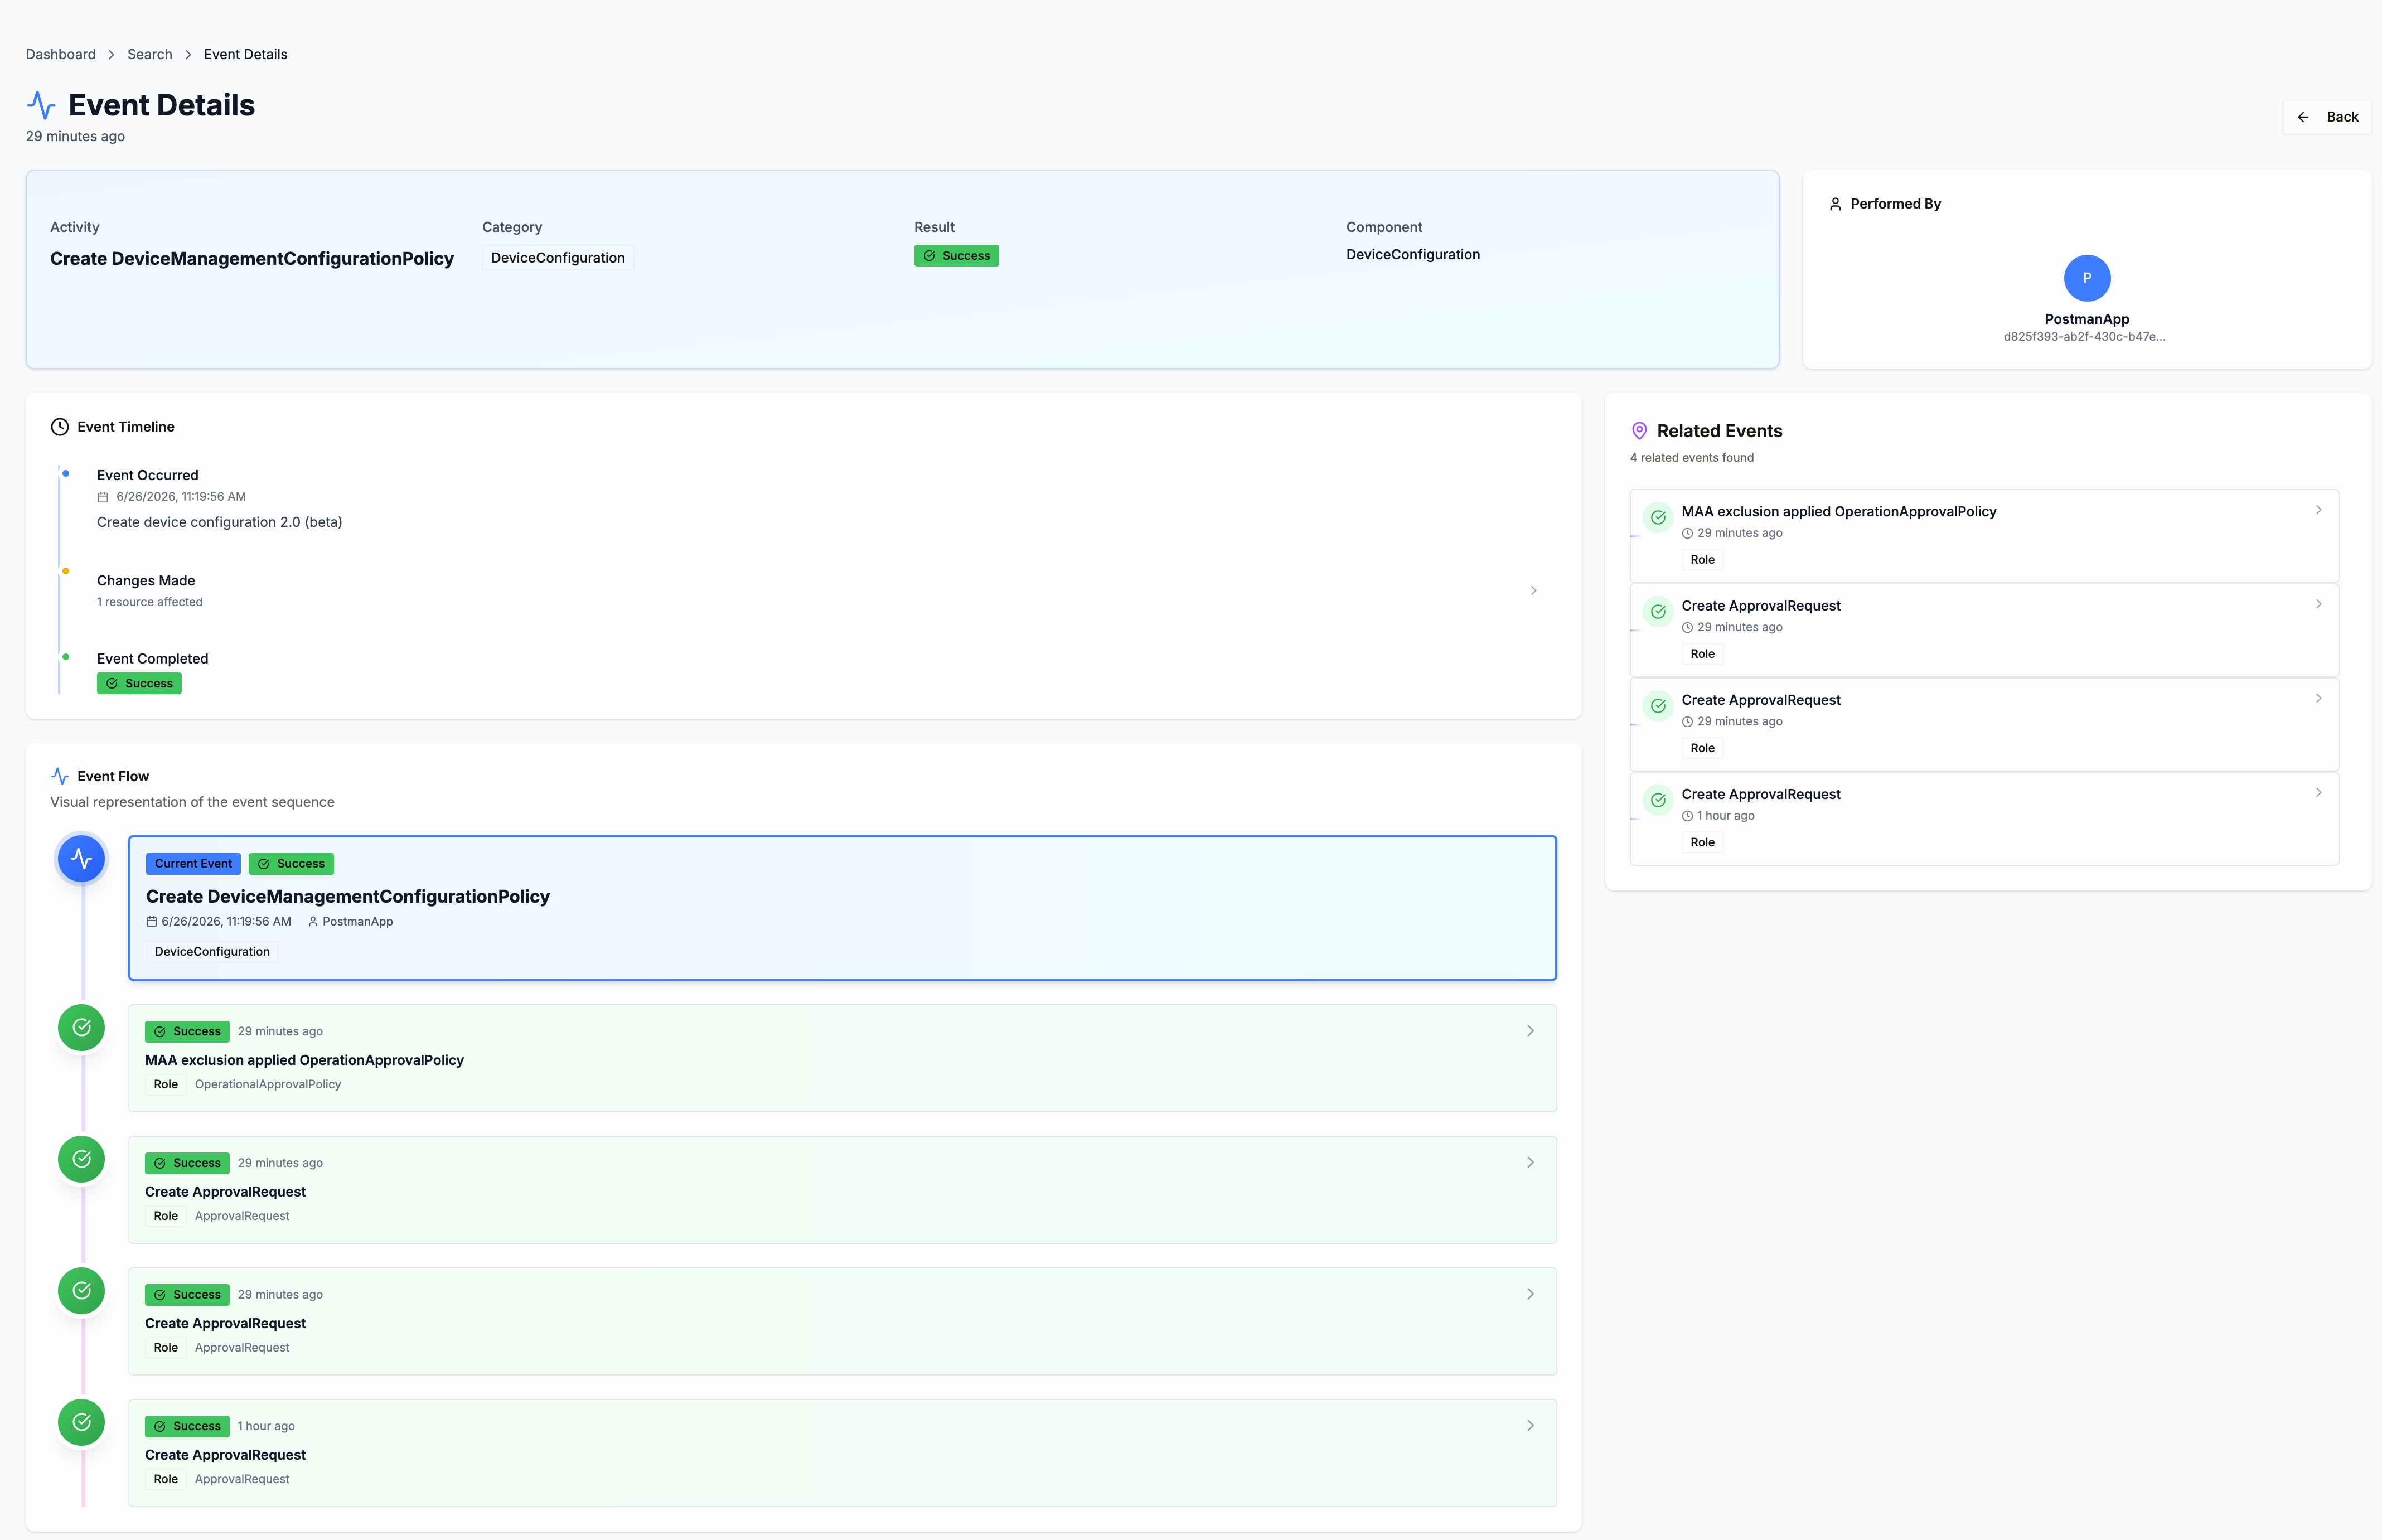Image resolution: width=2382 pixels, height=1540 pixels.
Task: Click '29 minutes ago' under page title
Action: click(75, 136)
